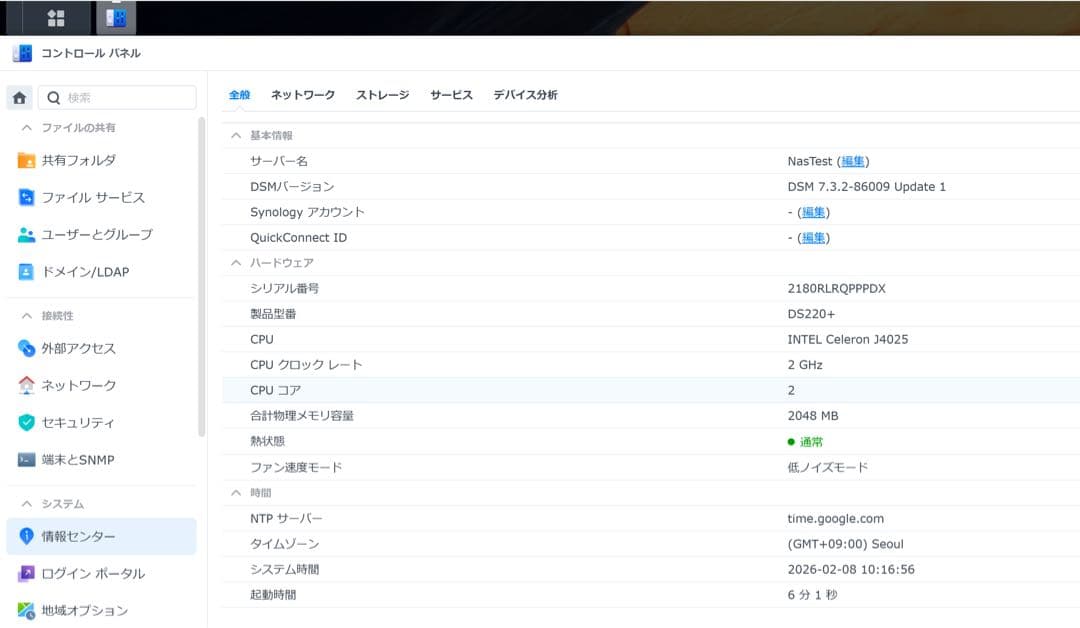Collapse the 基本情報 section
1080x628 pixels.
tap(235, 135)
